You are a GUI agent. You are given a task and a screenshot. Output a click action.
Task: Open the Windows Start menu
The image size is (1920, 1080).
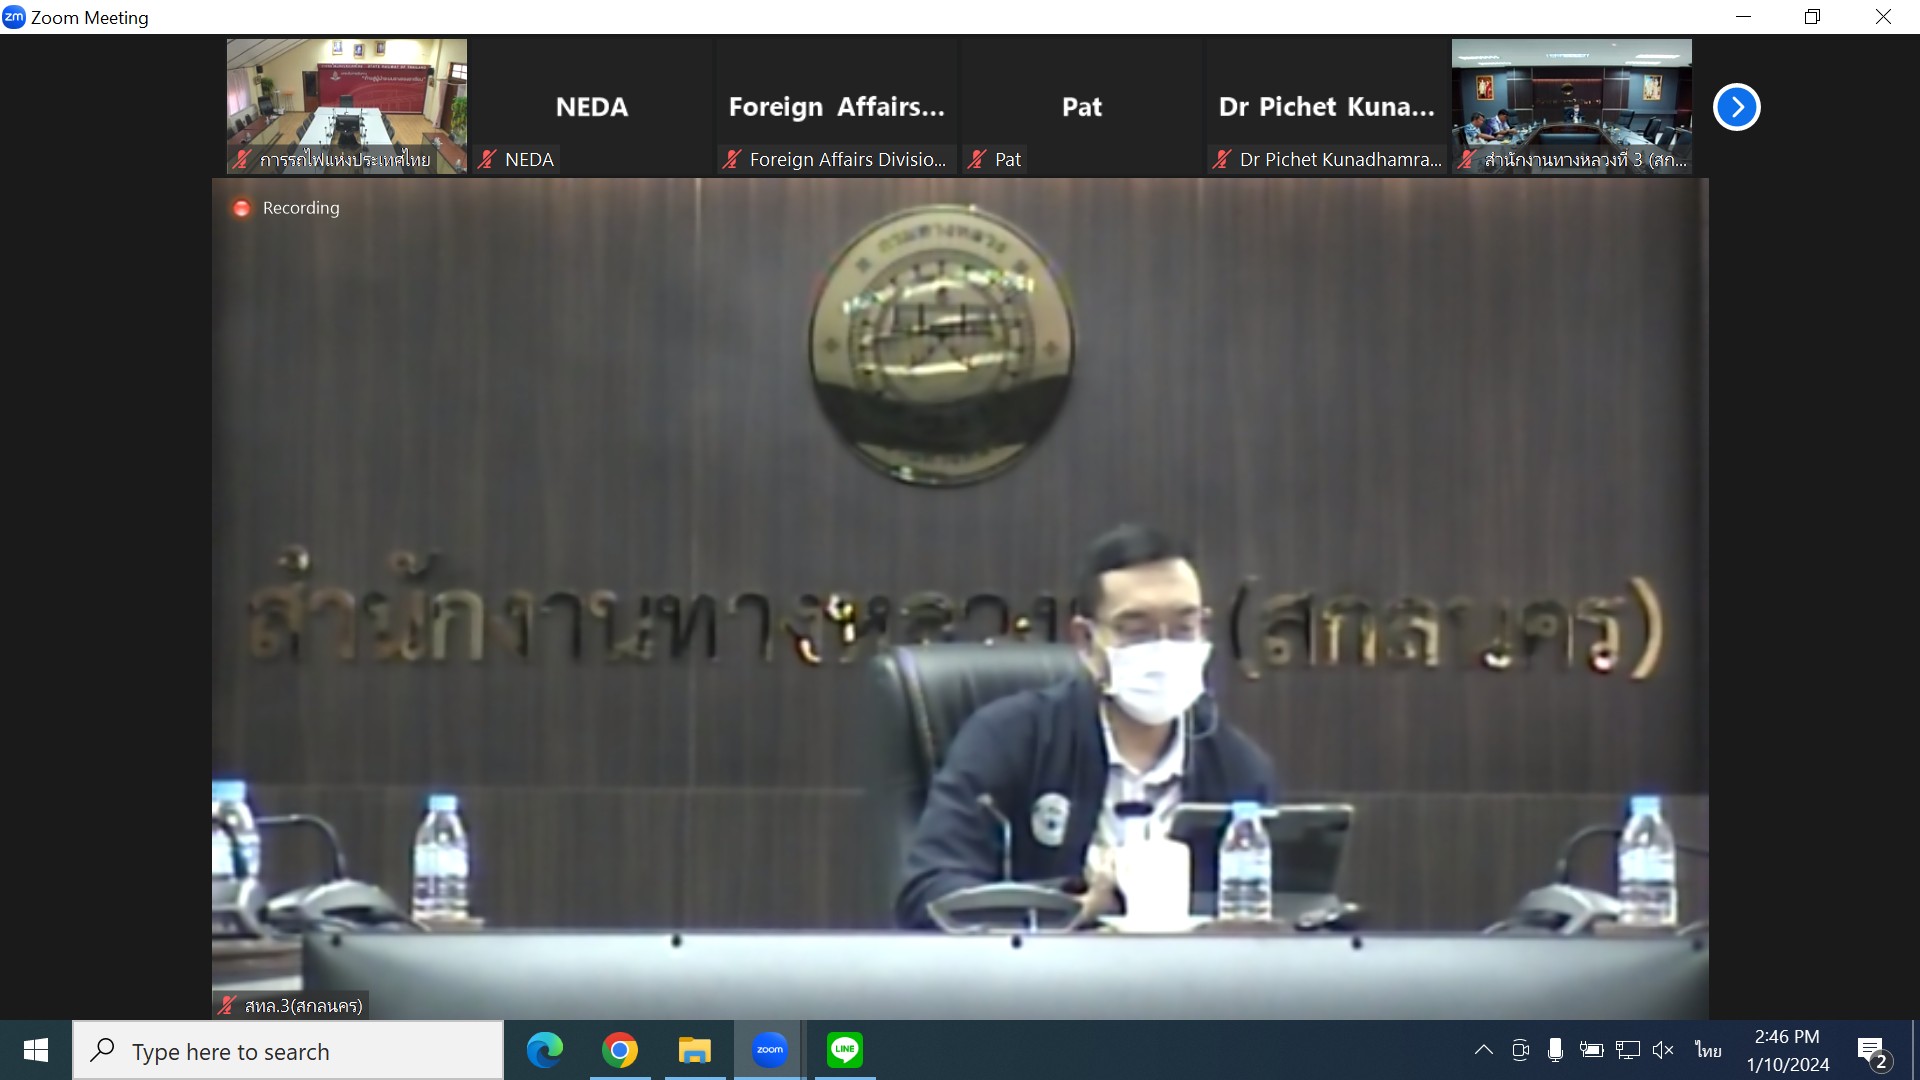[36, 1050]
